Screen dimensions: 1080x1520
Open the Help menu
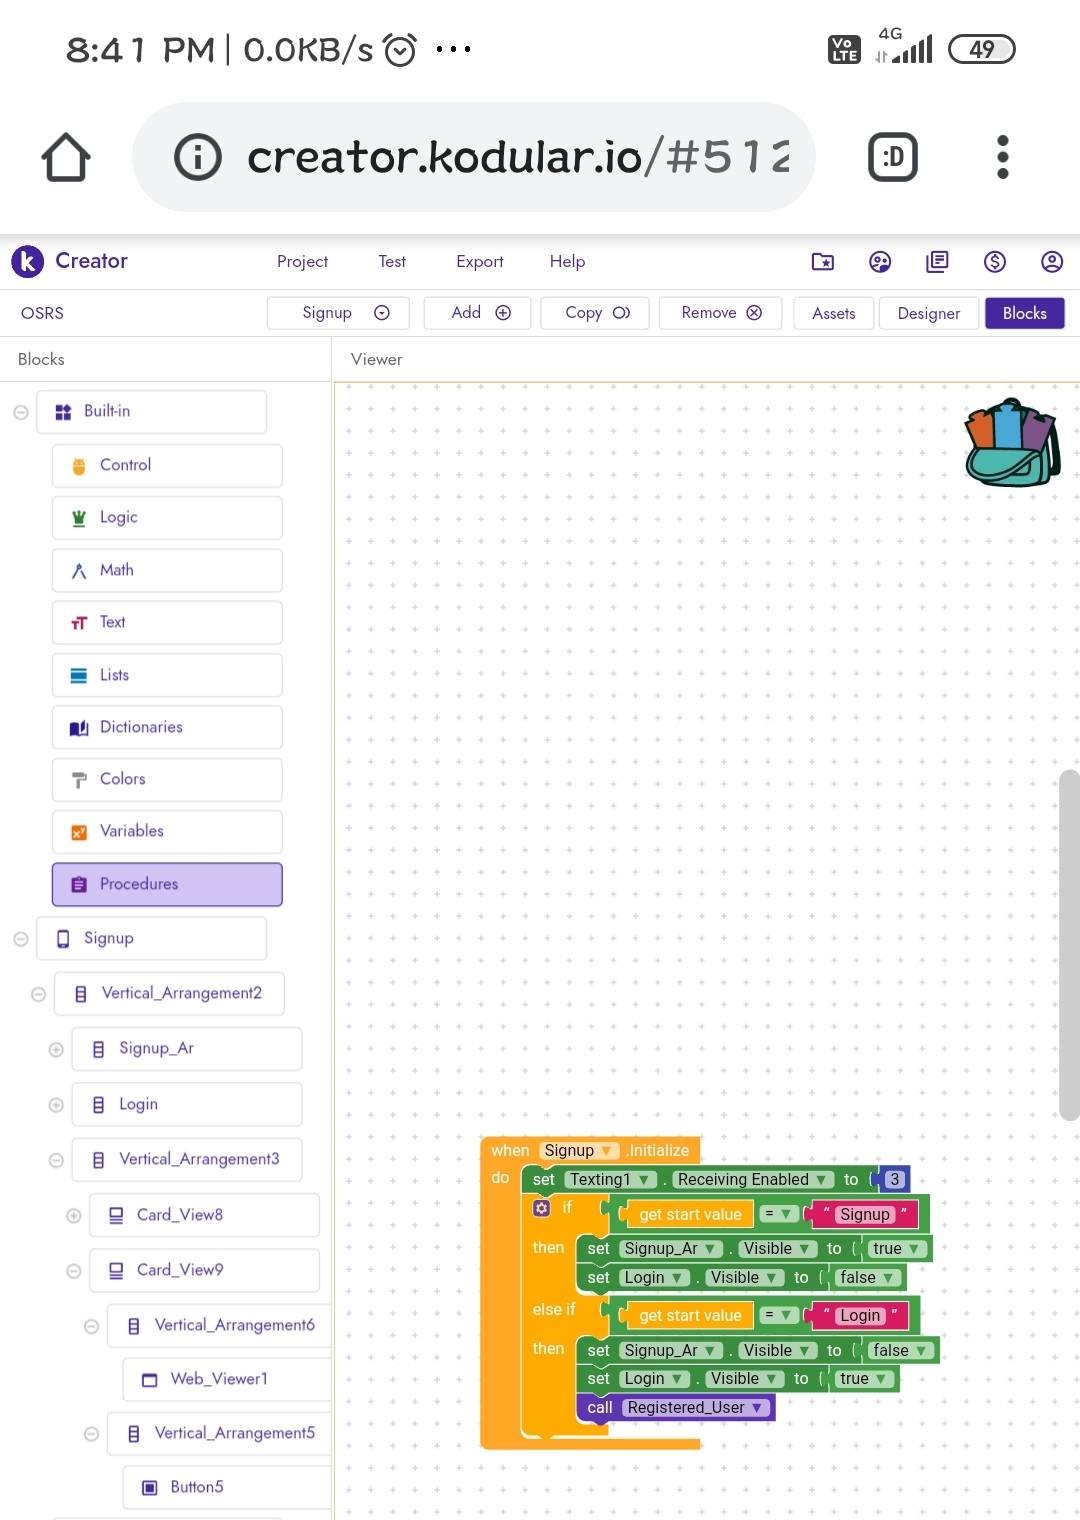coord(567,261)
